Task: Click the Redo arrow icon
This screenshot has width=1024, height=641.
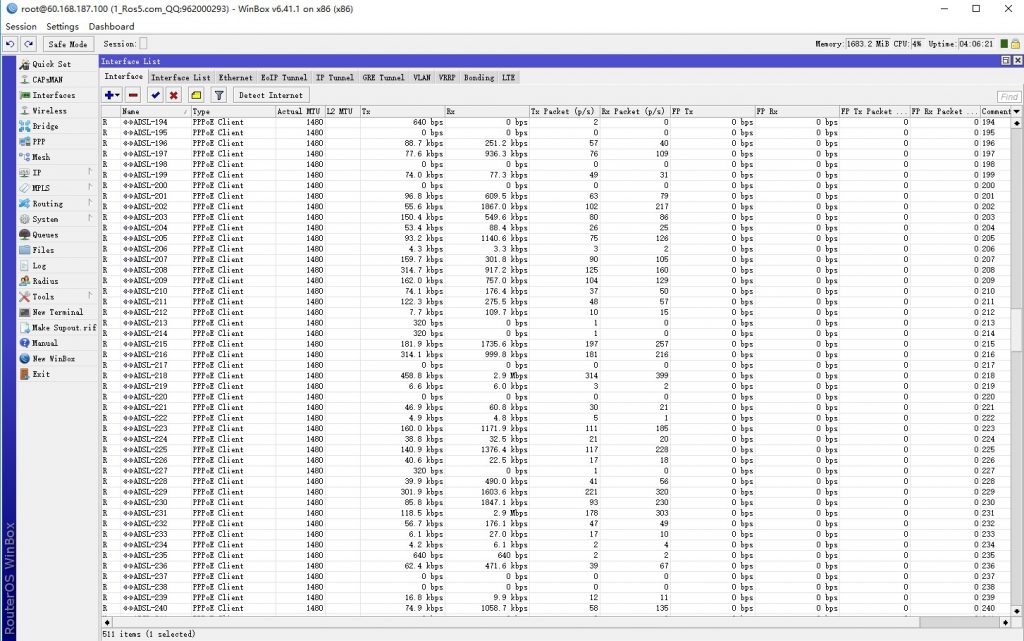Action: [28, 44]
